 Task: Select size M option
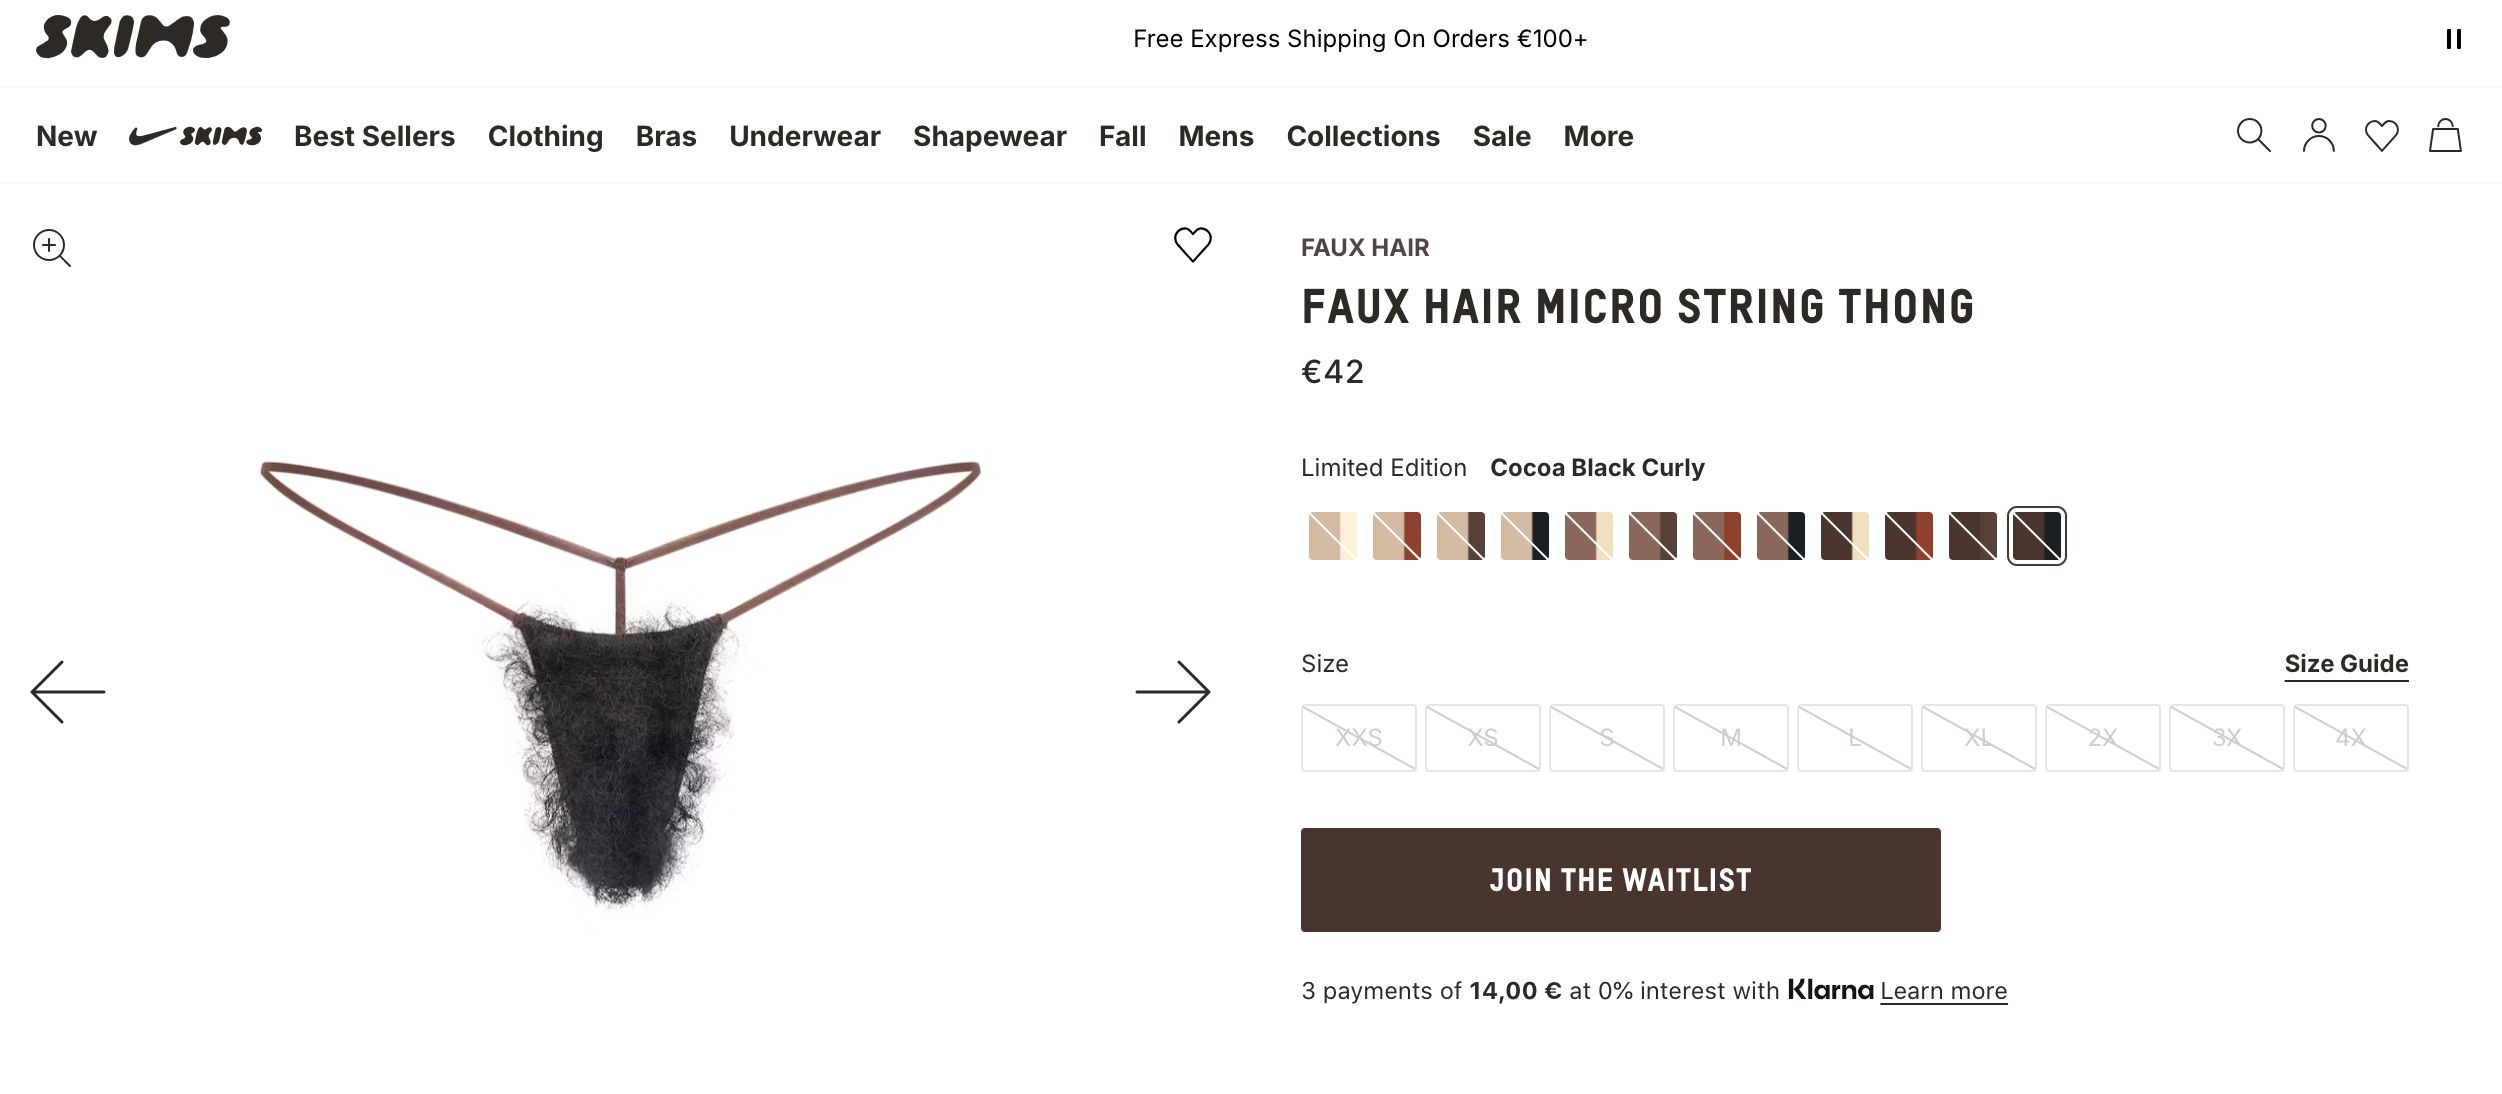tap(1730, 738)
